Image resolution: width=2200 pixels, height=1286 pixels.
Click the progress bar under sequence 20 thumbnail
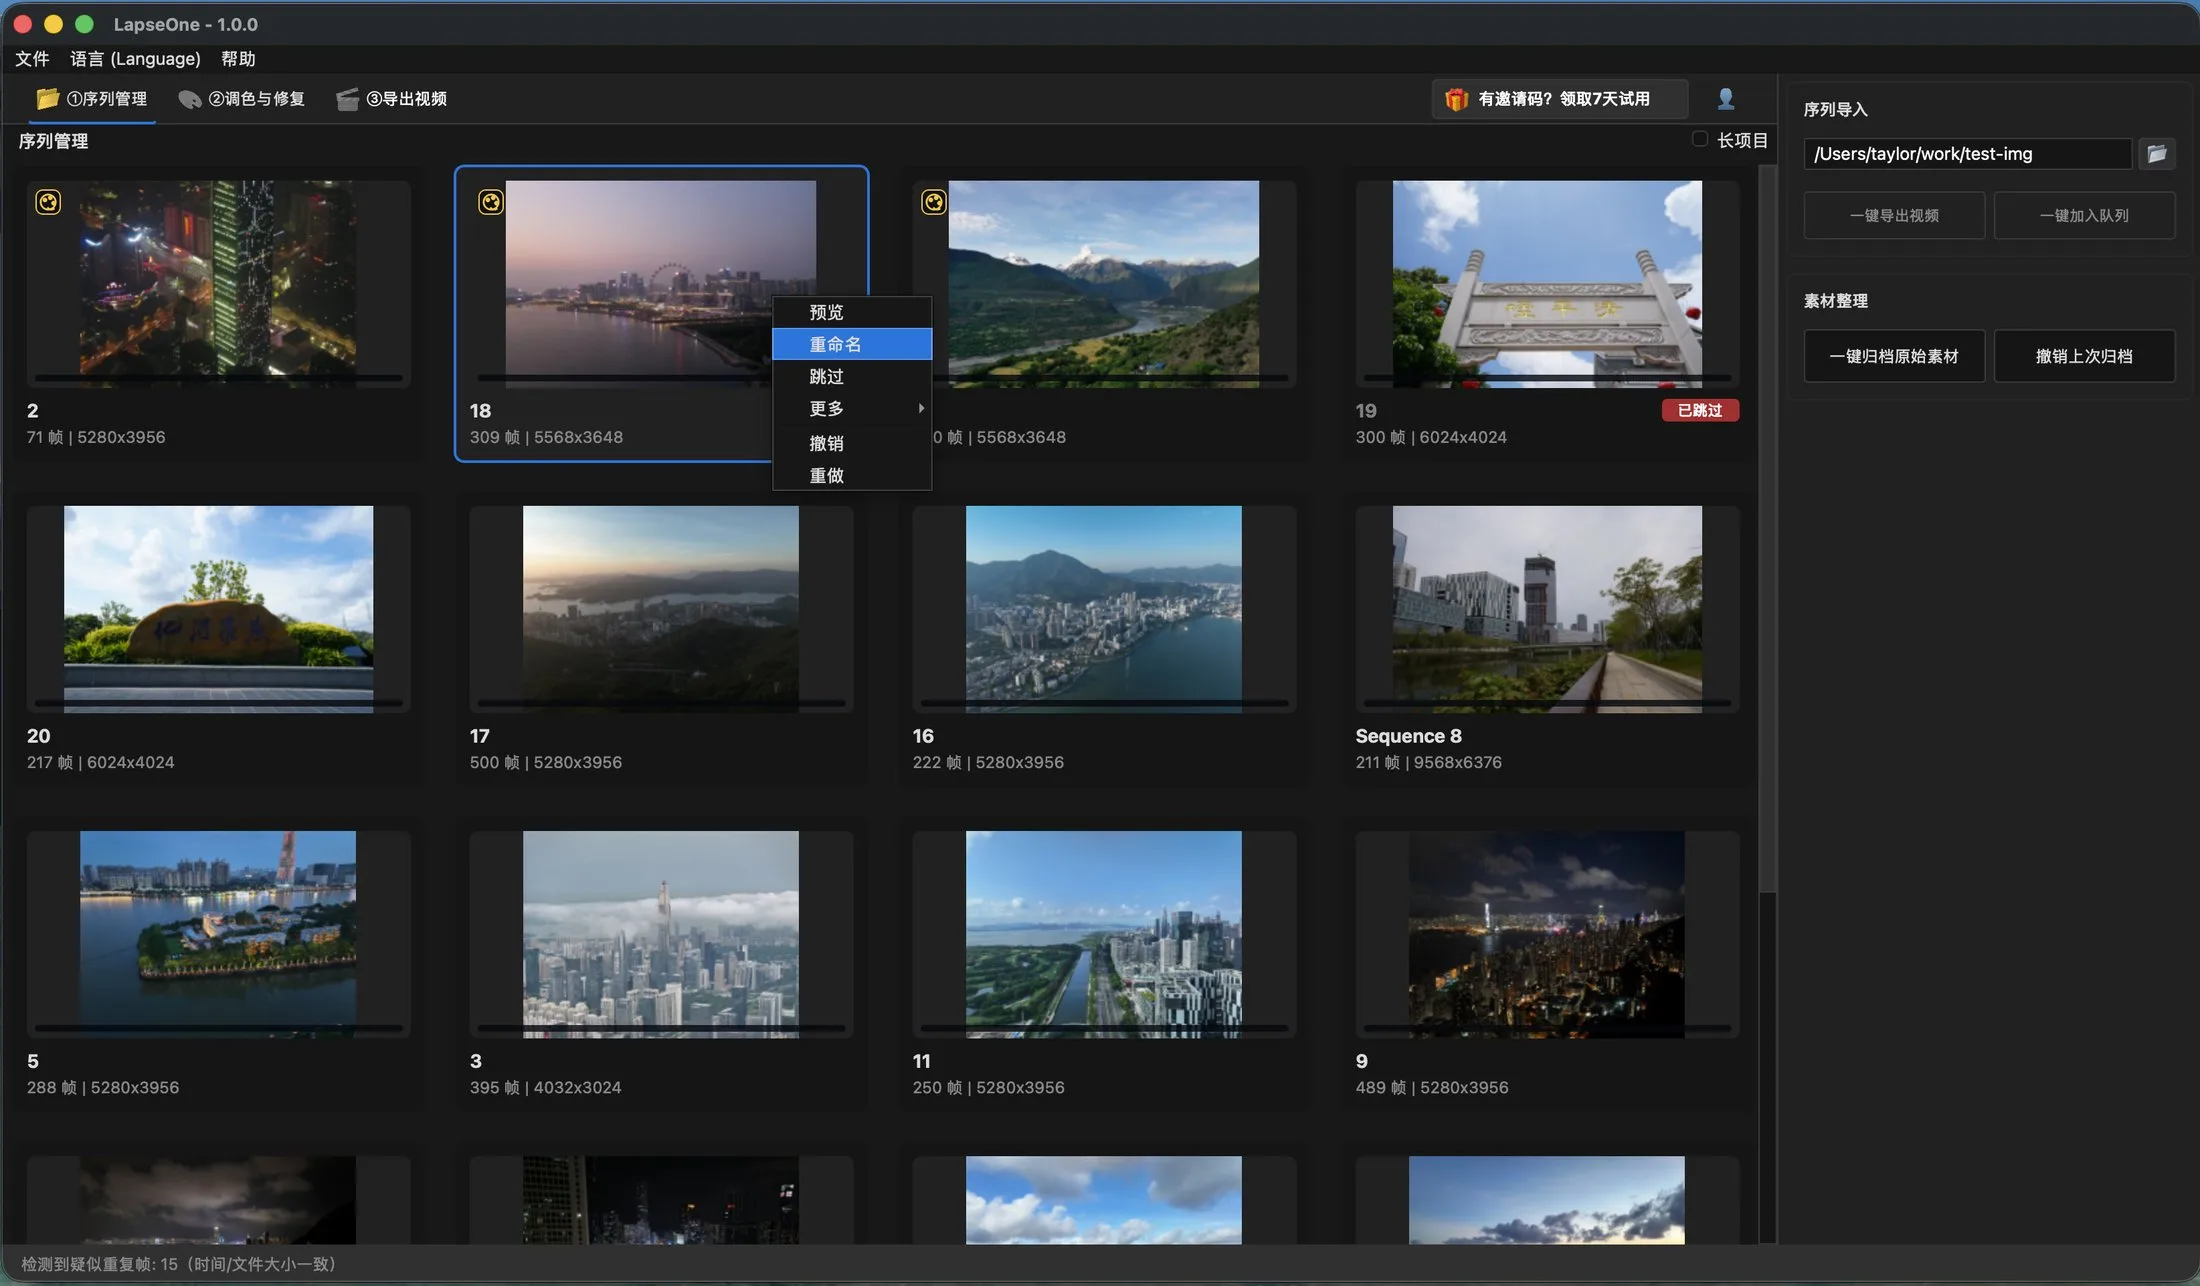pos(218,703)
